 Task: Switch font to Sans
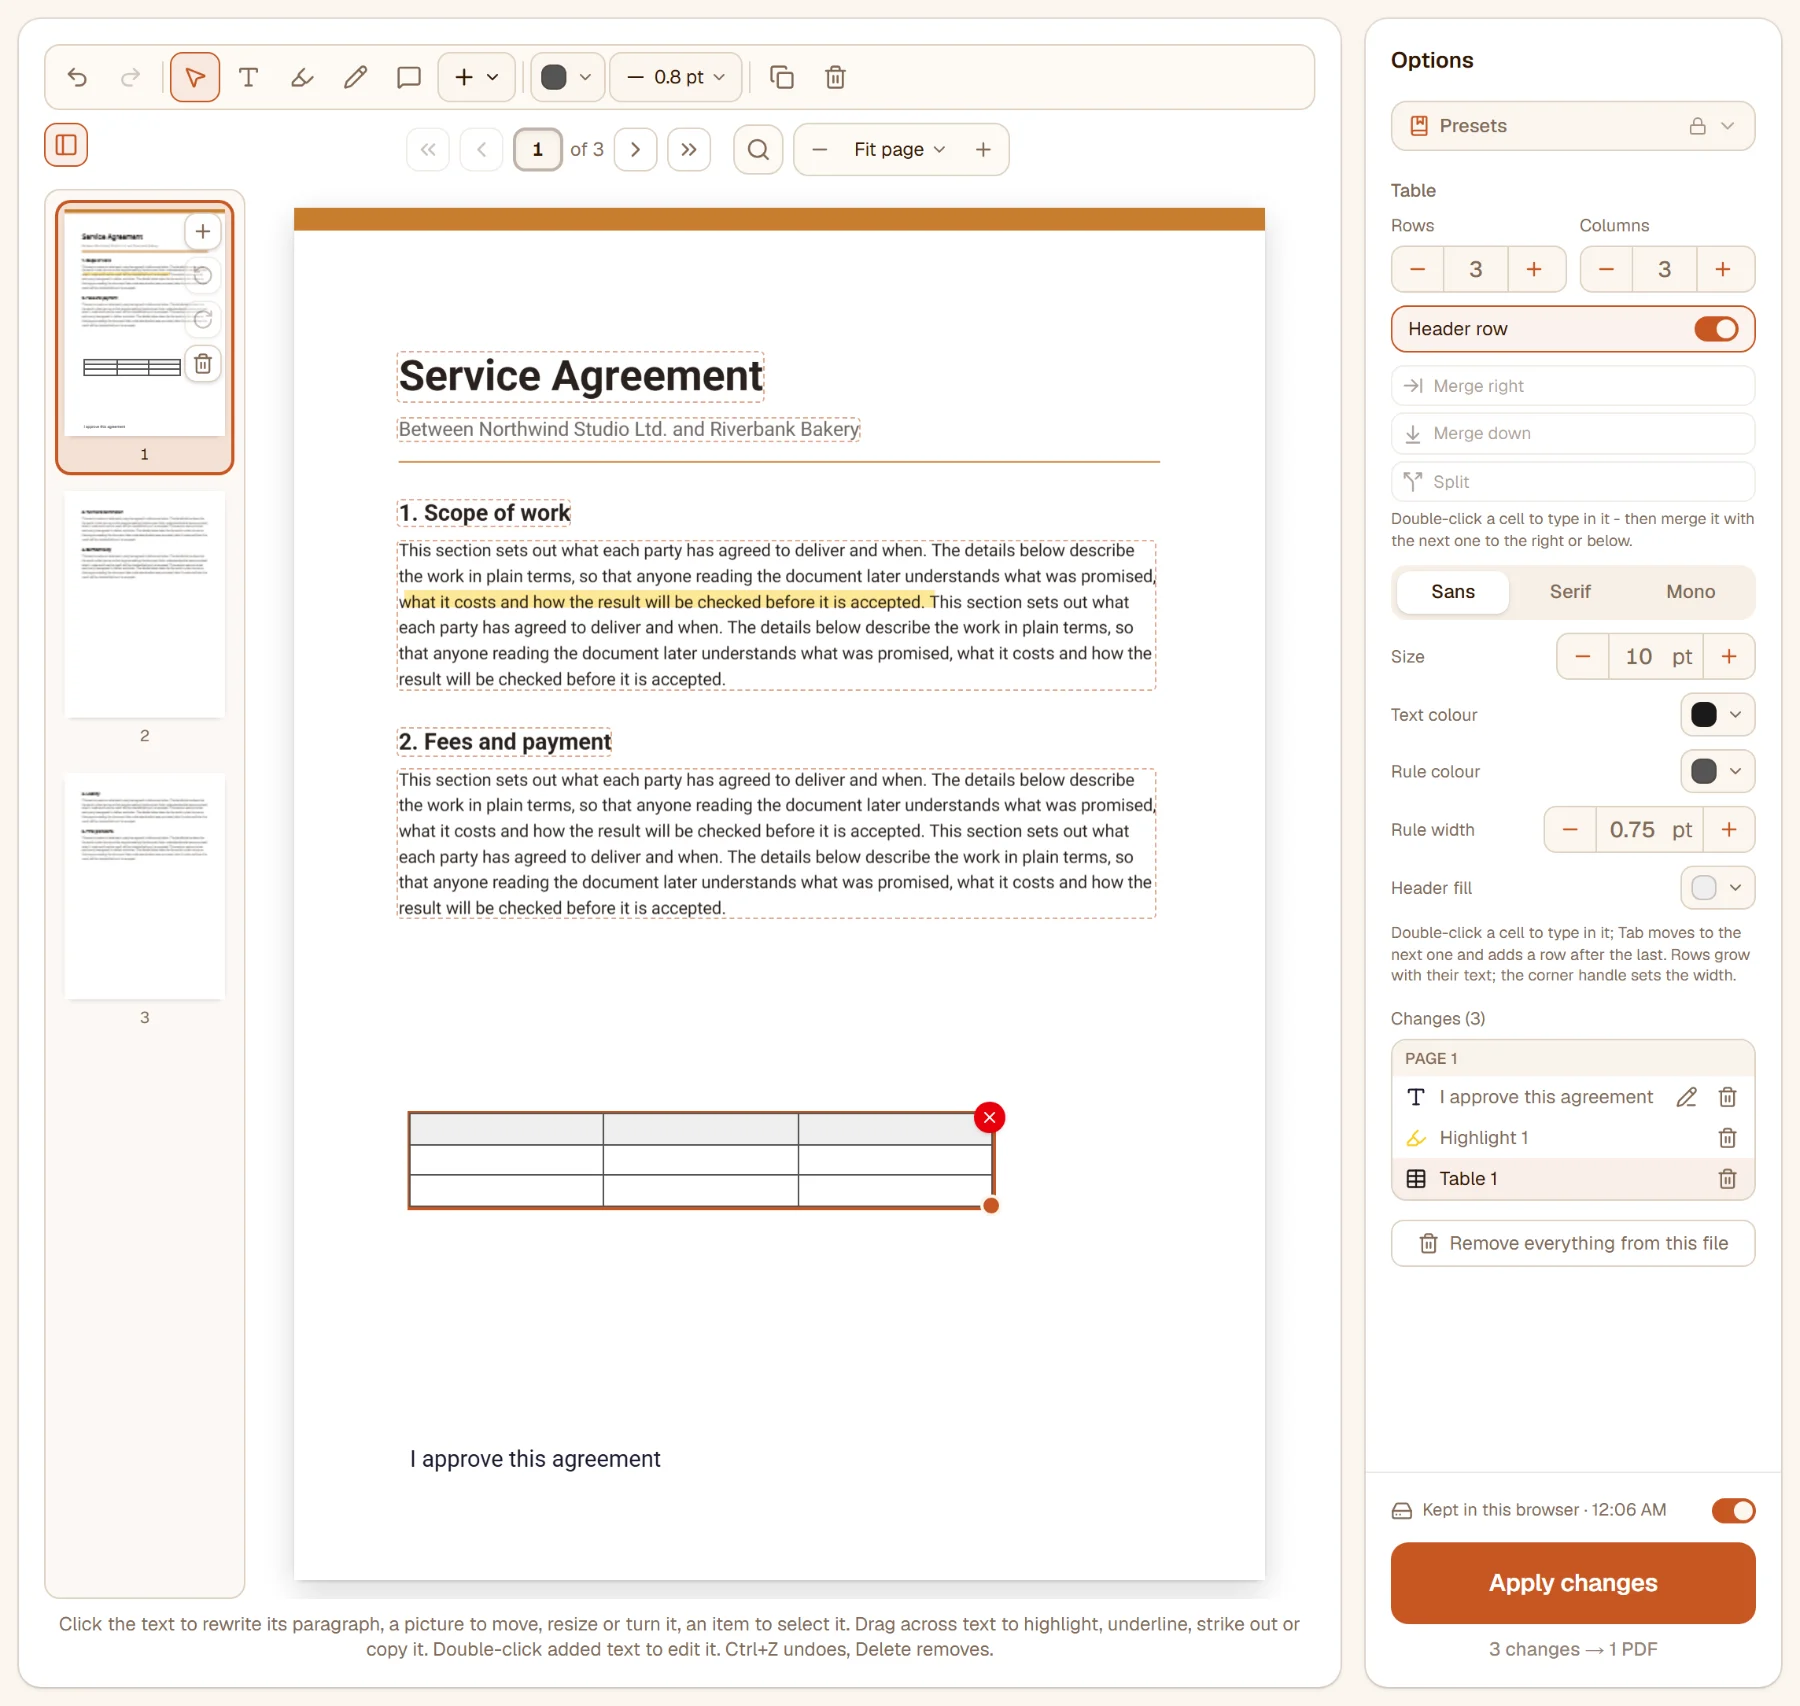pos(1453,592)
